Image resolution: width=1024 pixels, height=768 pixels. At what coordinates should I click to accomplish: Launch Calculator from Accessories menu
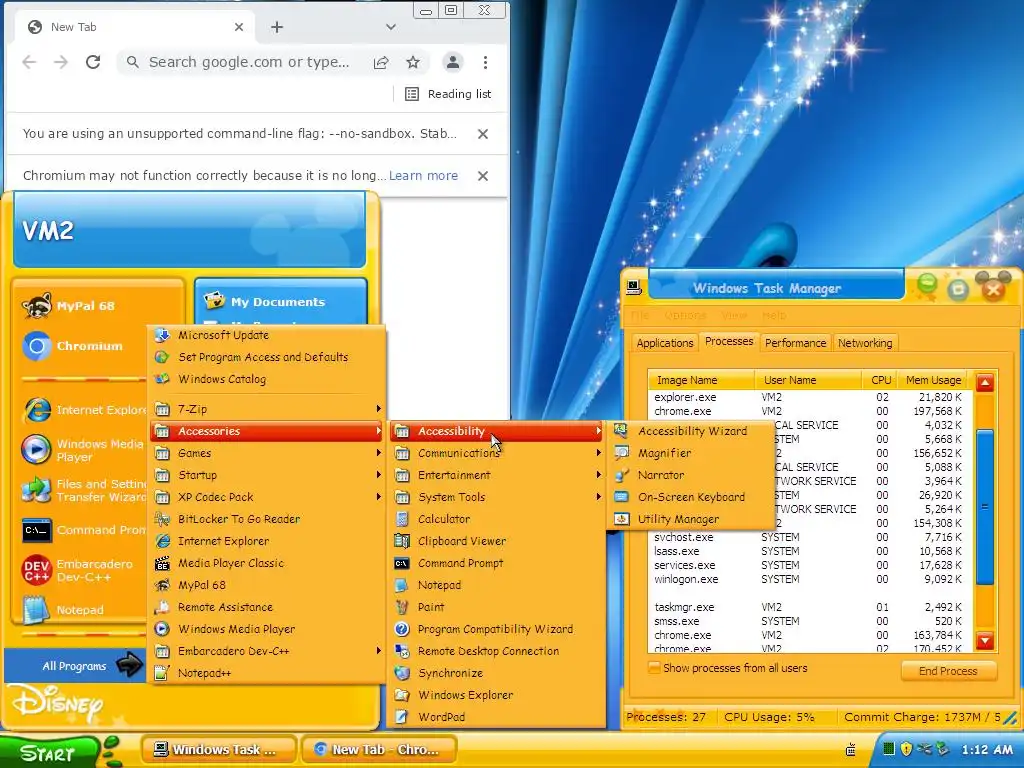[497, 519]
